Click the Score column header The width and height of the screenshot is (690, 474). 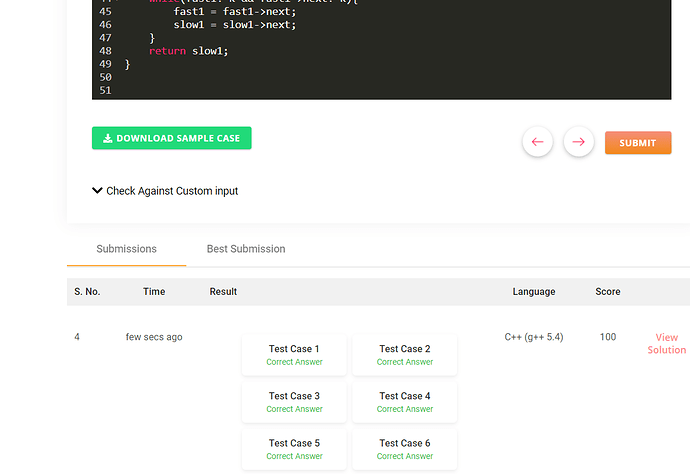coord(608,292)
